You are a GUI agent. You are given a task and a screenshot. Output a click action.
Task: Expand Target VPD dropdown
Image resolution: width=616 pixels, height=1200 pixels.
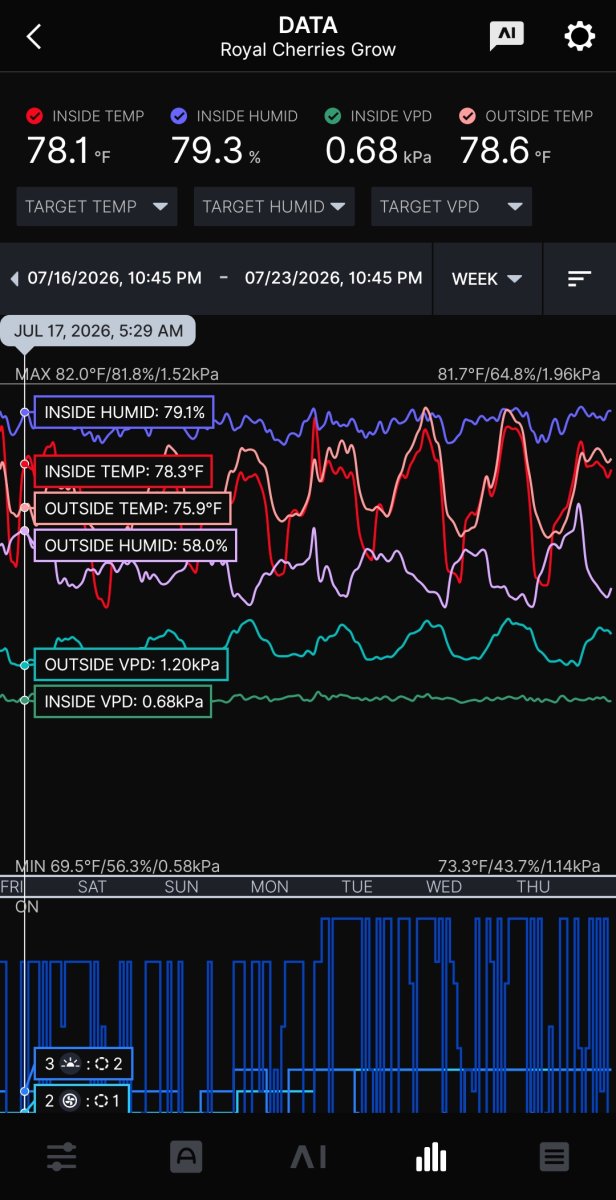(x=451, y=207)
